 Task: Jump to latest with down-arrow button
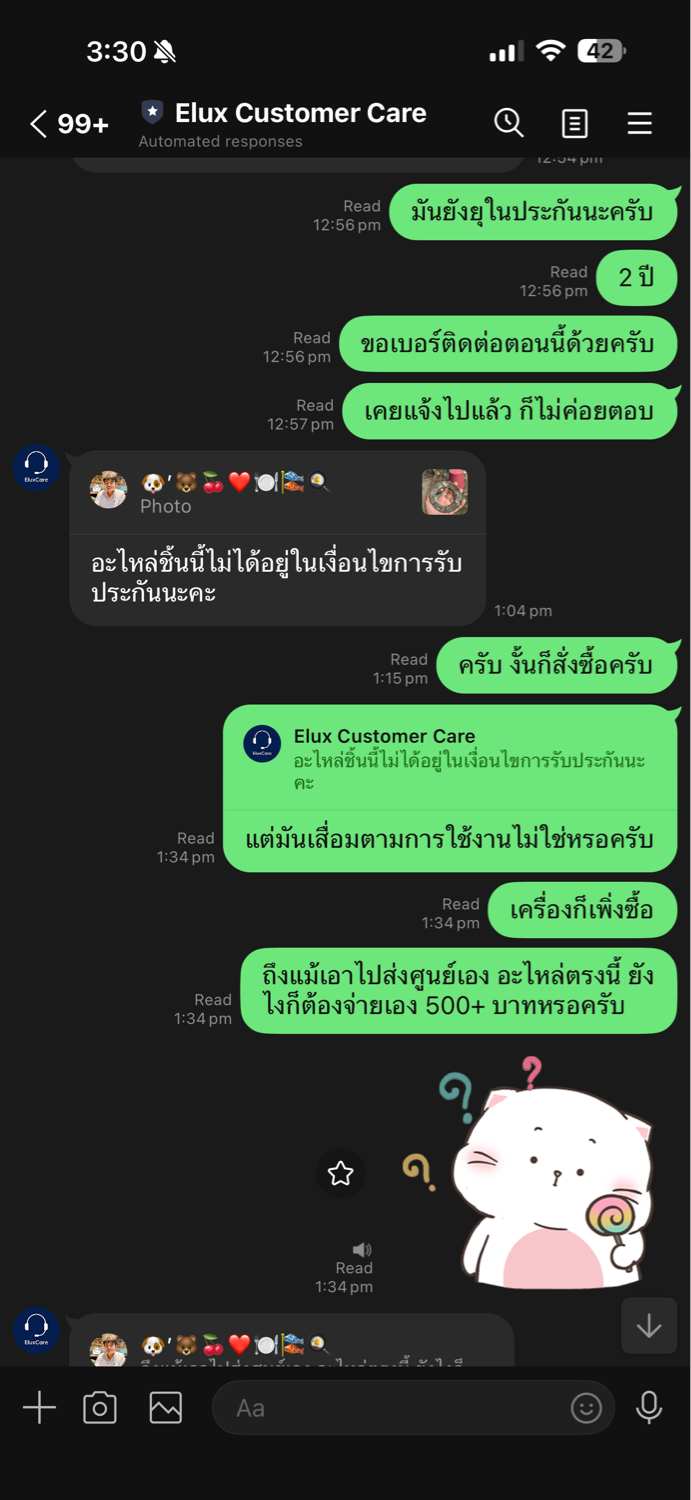649,1326
